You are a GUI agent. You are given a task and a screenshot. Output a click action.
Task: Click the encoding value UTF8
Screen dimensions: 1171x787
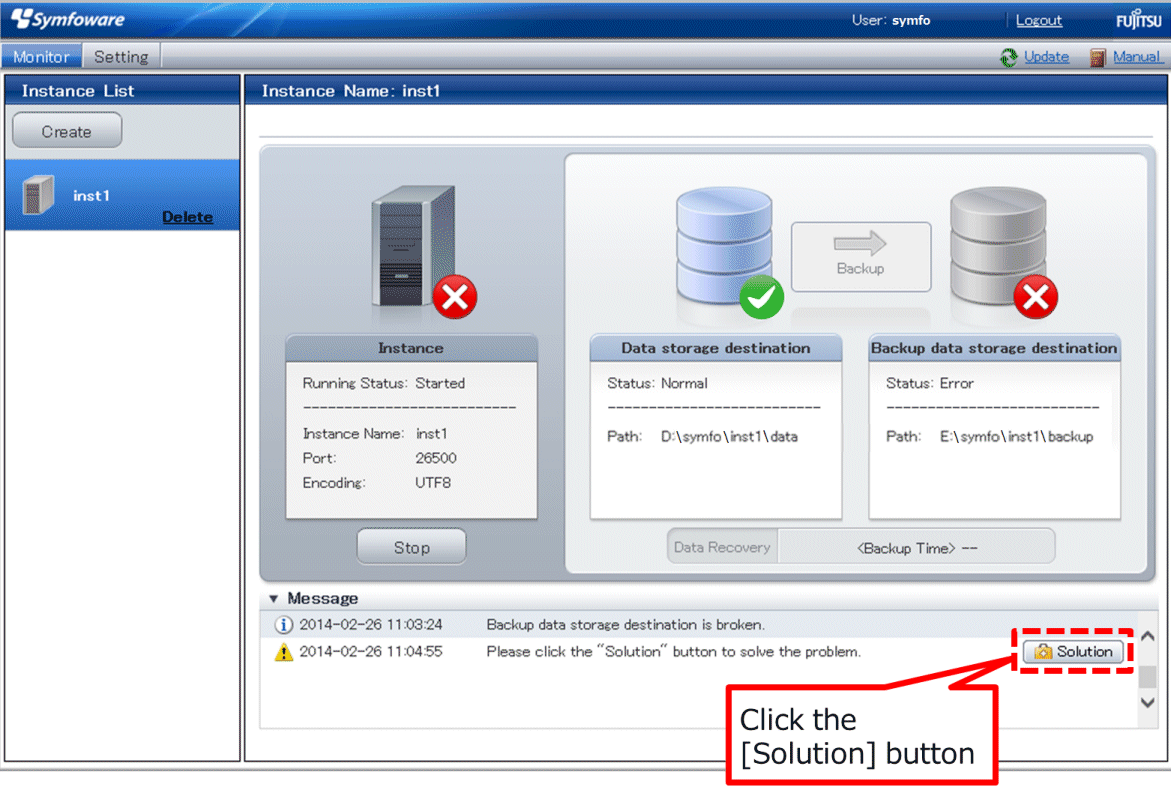(433, 482)
